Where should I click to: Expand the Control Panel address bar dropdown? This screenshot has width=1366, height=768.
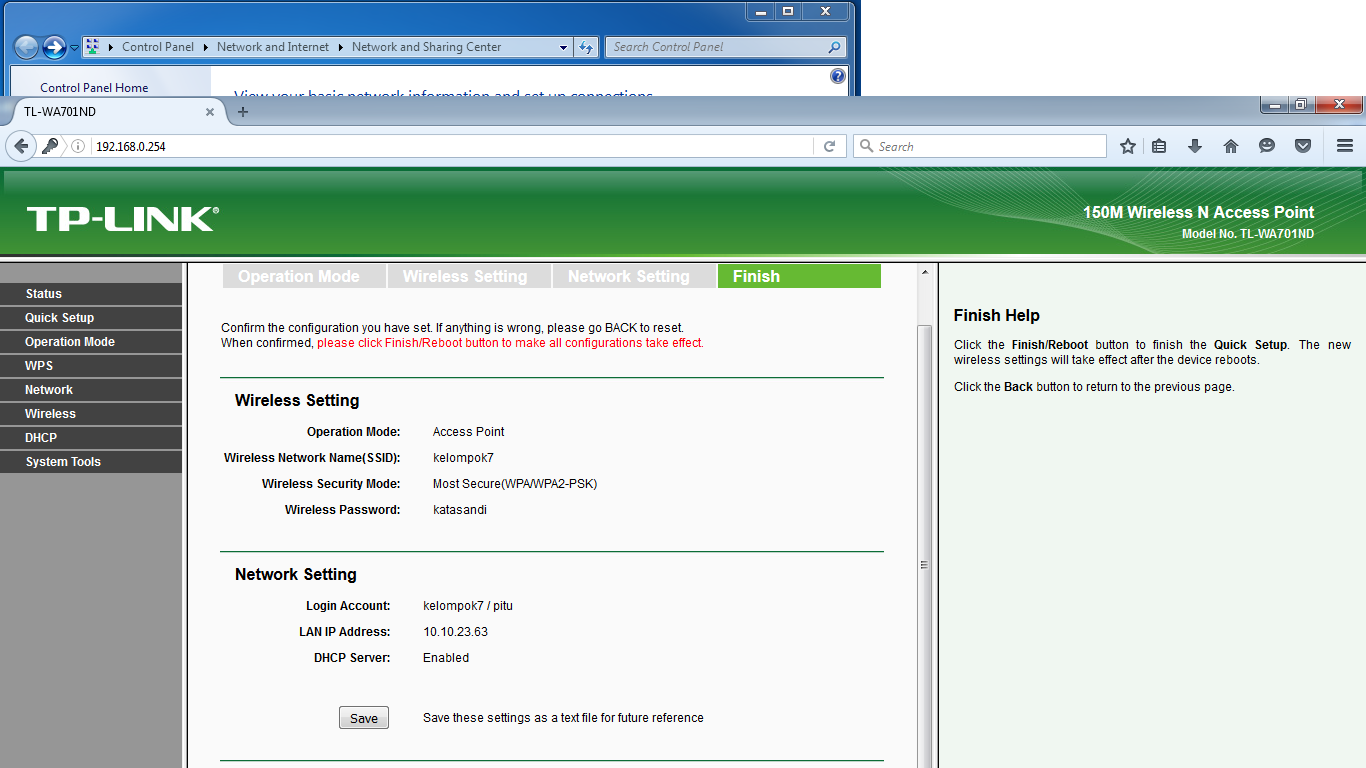(563, 46)
